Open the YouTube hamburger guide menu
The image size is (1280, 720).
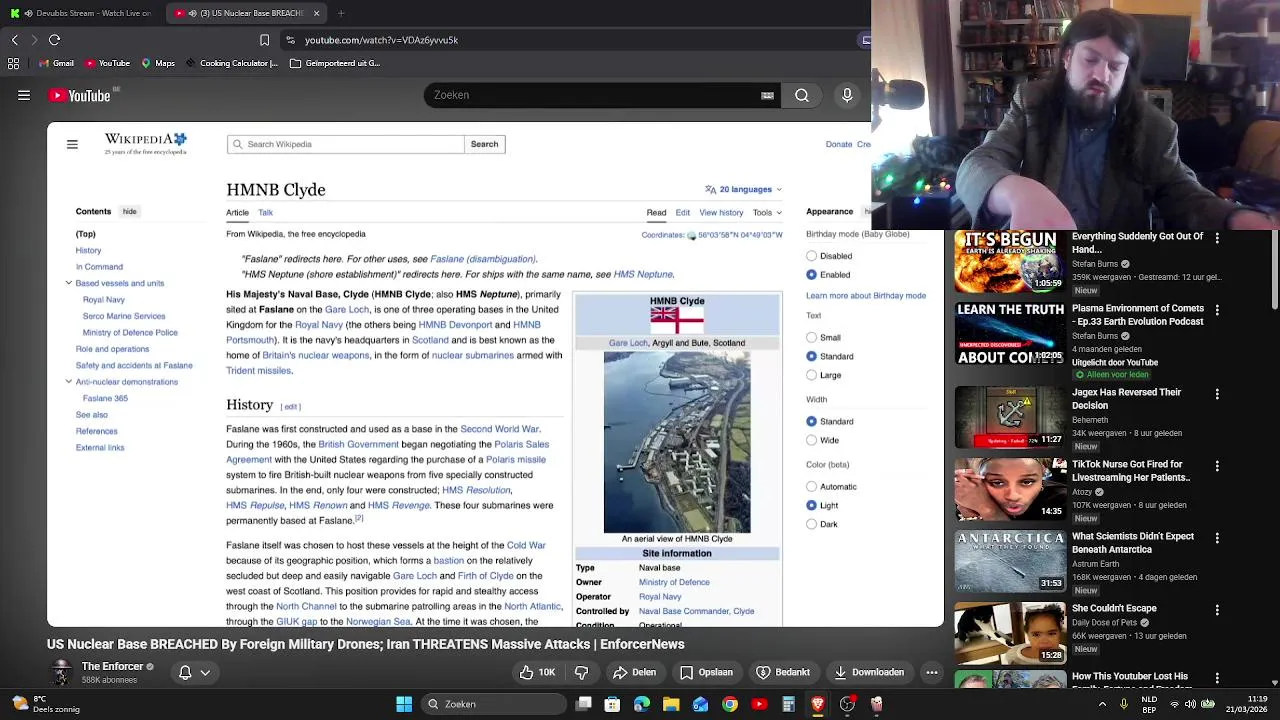click(24, 95)
